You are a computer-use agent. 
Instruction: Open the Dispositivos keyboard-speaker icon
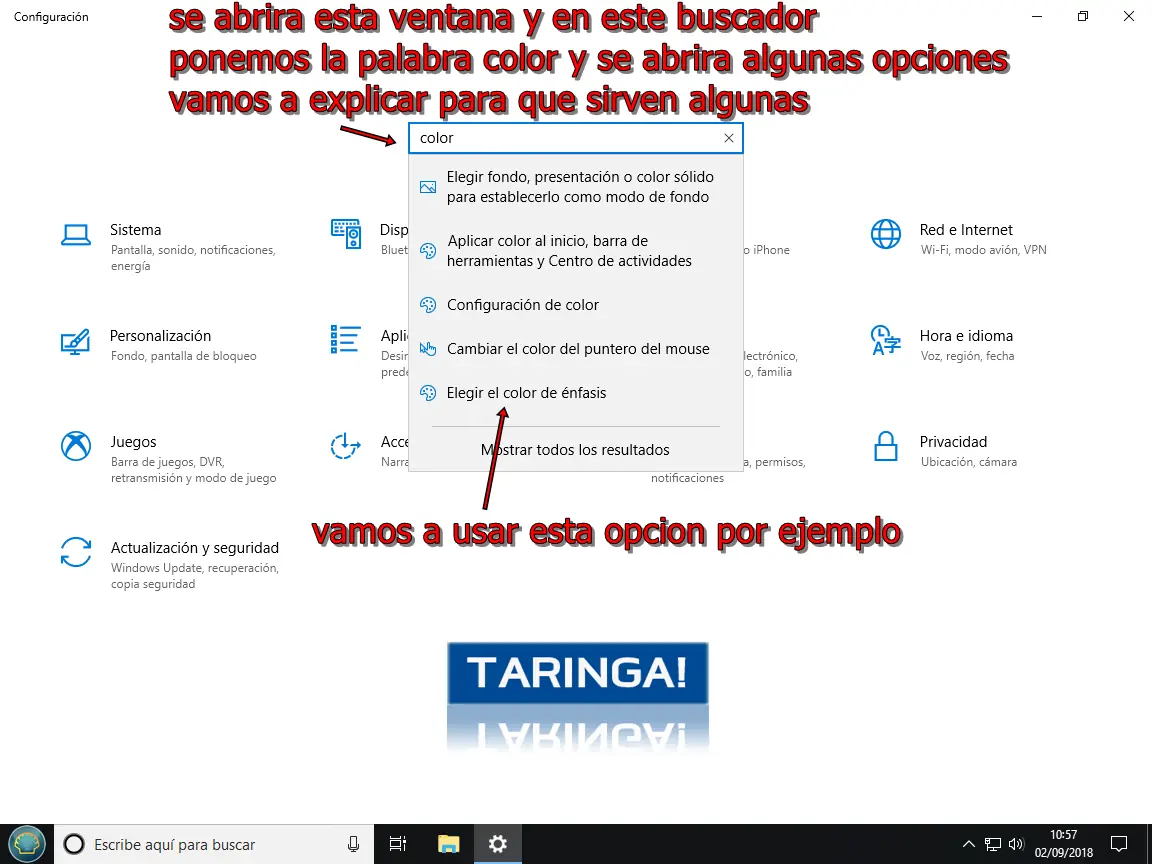point(345,234)
